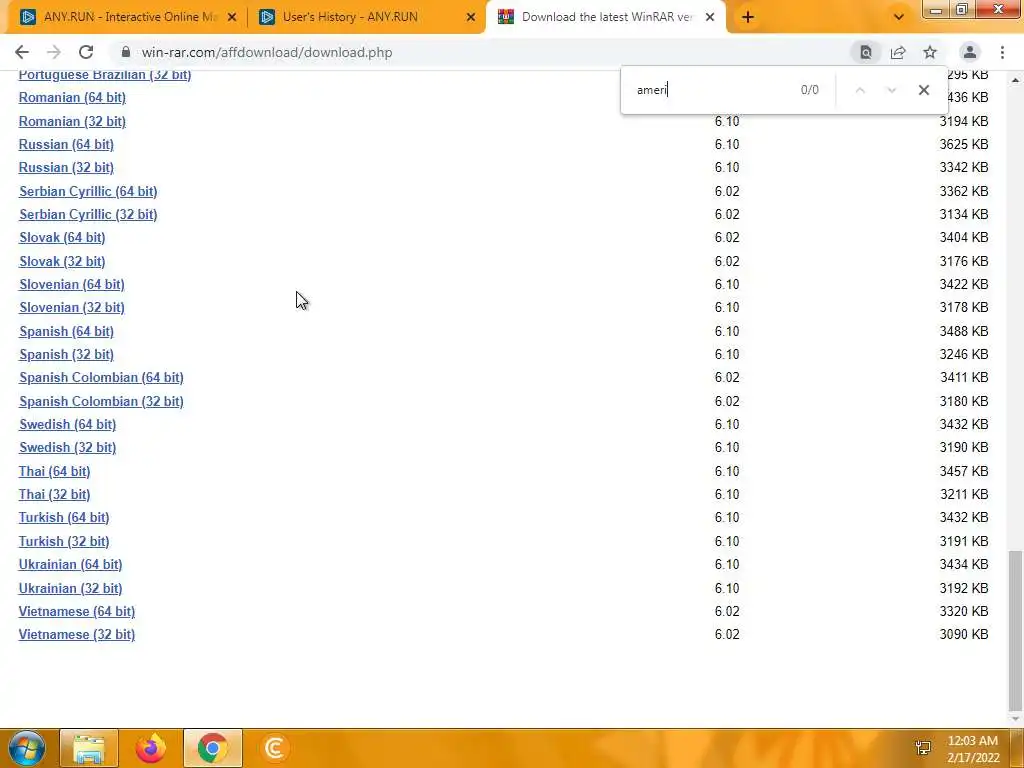Image resolution: width=1024 pixels, height=768 pixels.
Task: Close the find bar
Action: point(923,90)
